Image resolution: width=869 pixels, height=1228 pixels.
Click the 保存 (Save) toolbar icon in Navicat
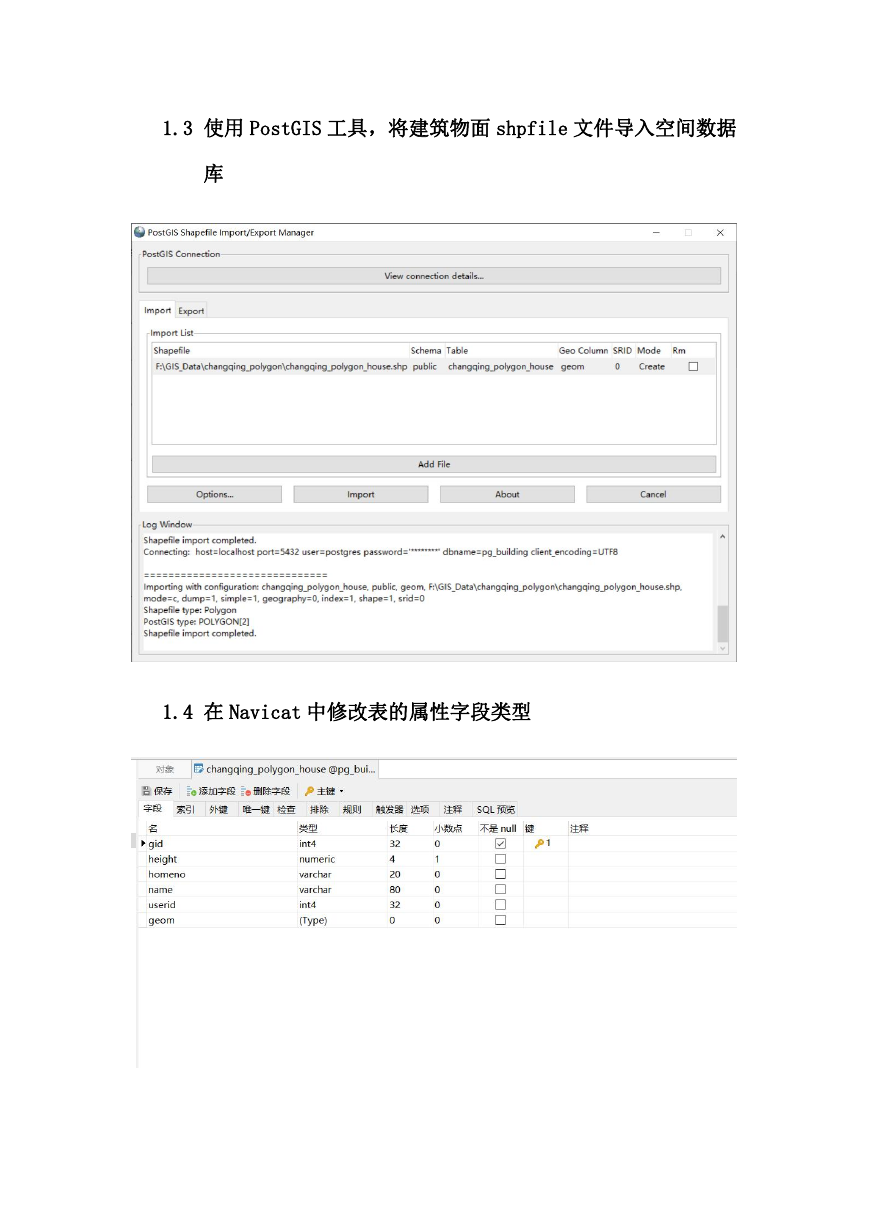pyautogui.click(x=146, y=791)
